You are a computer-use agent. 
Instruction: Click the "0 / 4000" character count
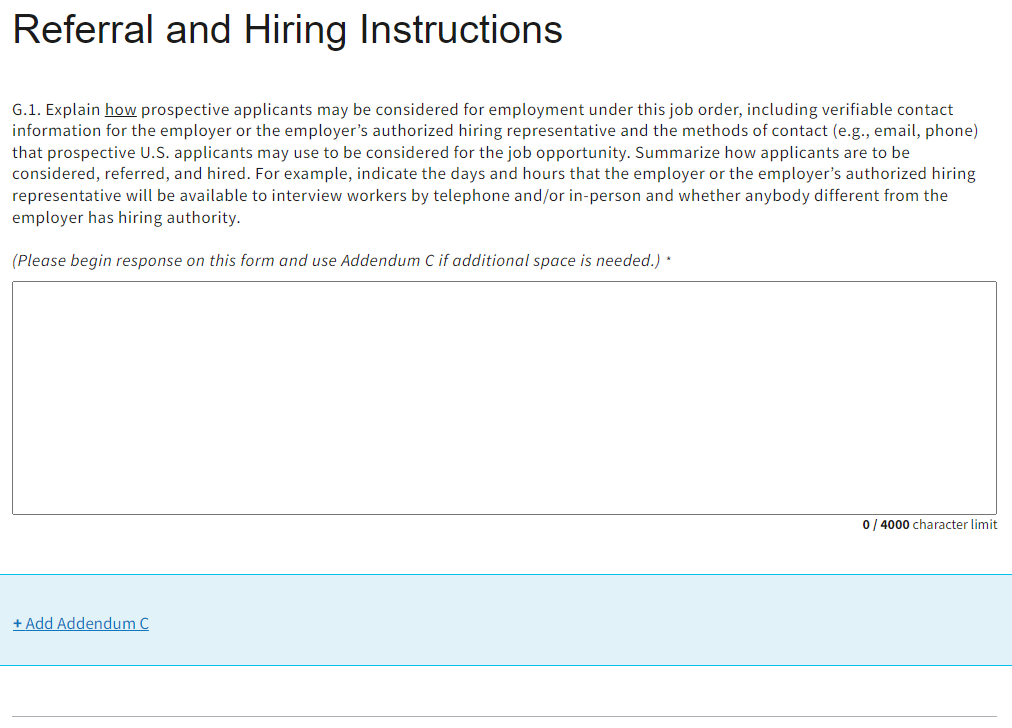[886, 525]
